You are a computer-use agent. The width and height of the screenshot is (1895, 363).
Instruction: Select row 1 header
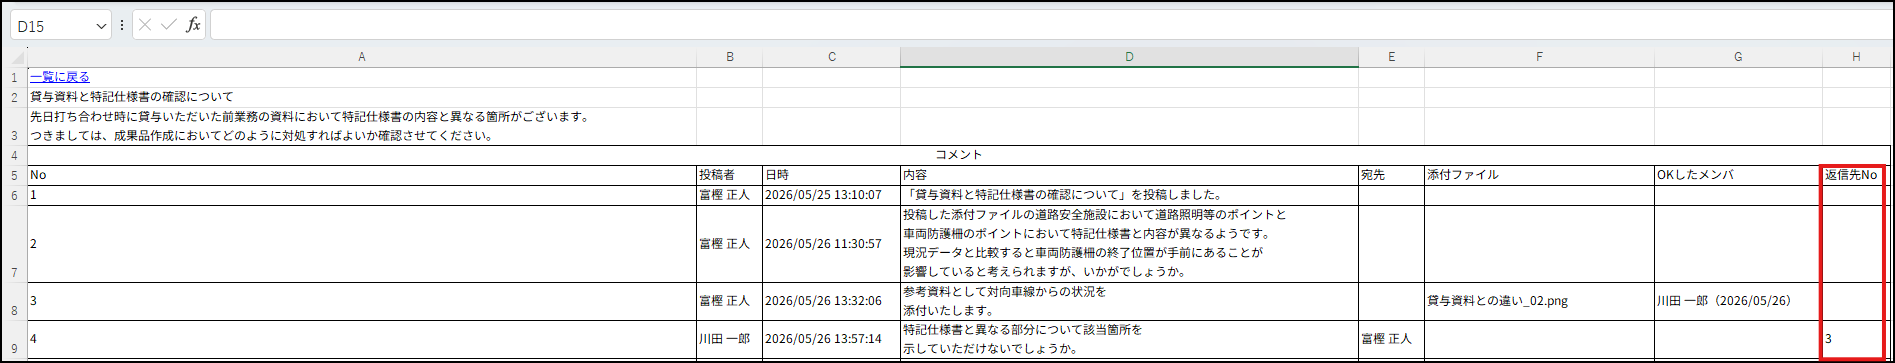[x=14, y=78]
